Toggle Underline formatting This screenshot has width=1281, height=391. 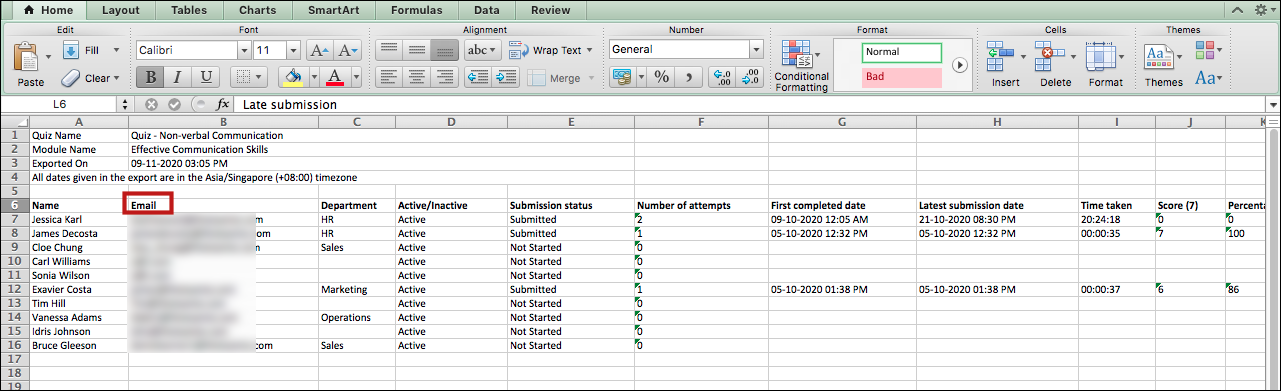point(206,77)
